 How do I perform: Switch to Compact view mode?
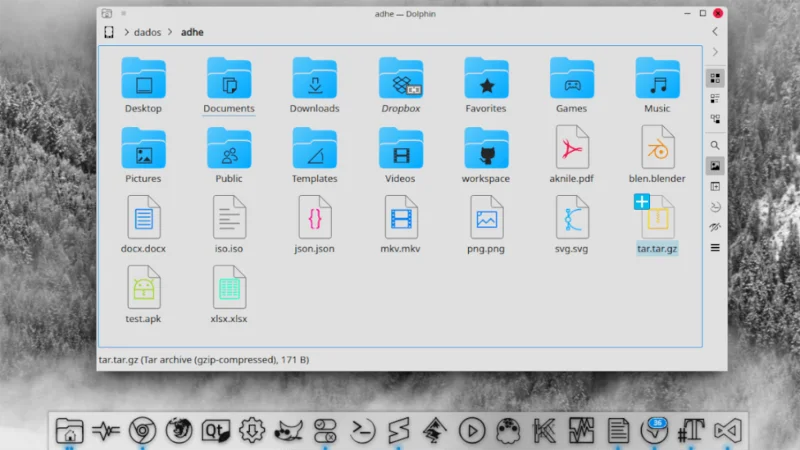(x=715, y=98)
